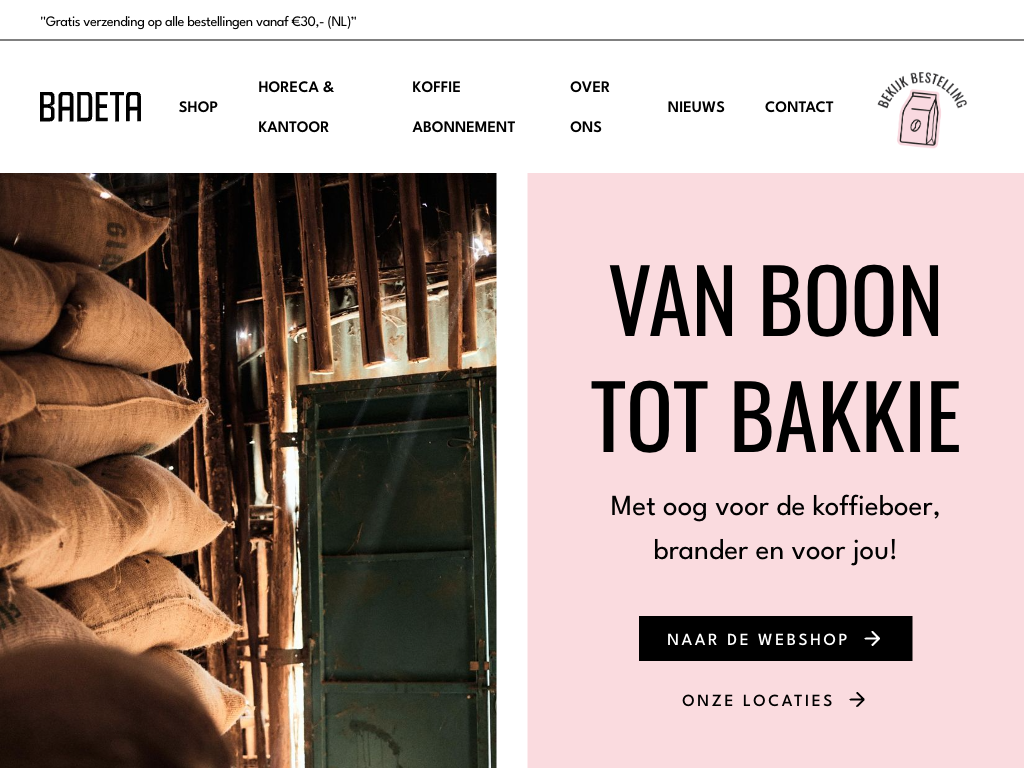Click the Van Boon Tot Bakkie heading
Image resolution: width=1024 pixels, height=768 pixels.
(775, 358)
